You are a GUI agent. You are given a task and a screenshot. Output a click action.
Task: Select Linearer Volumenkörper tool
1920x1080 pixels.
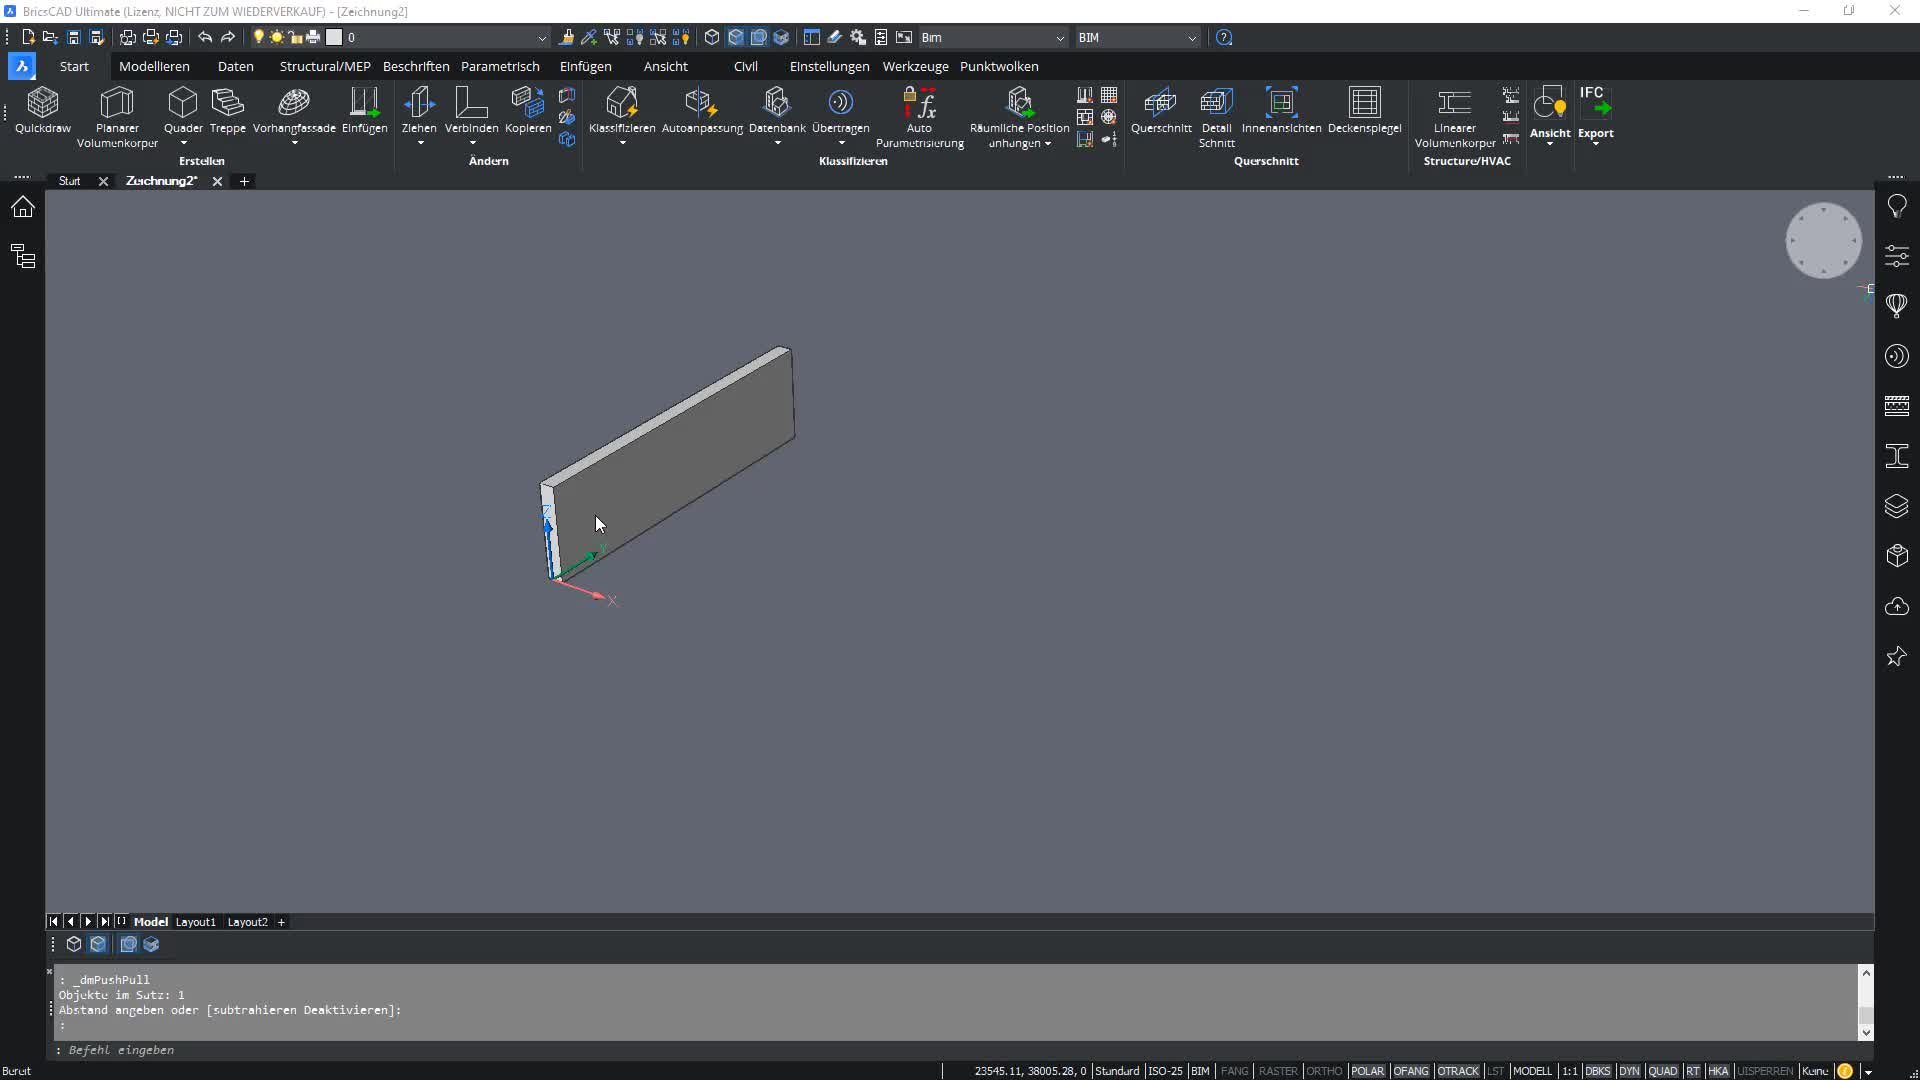coord(1454,117)
